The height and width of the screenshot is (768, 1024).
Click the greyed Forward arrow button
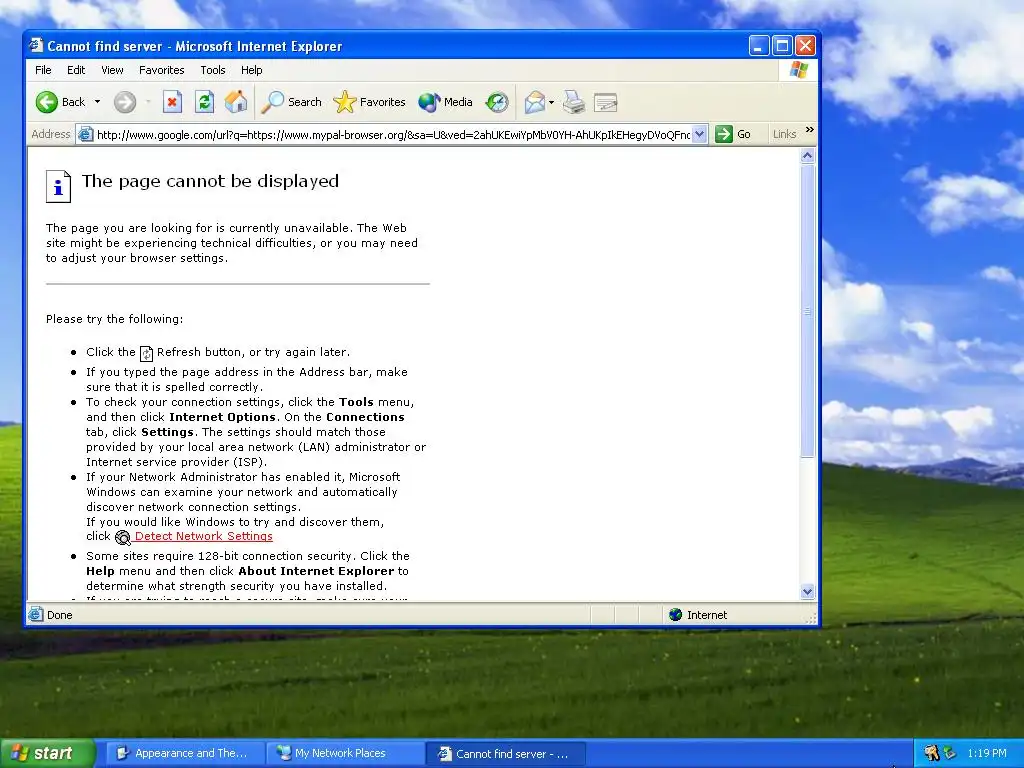pos(125,102)
